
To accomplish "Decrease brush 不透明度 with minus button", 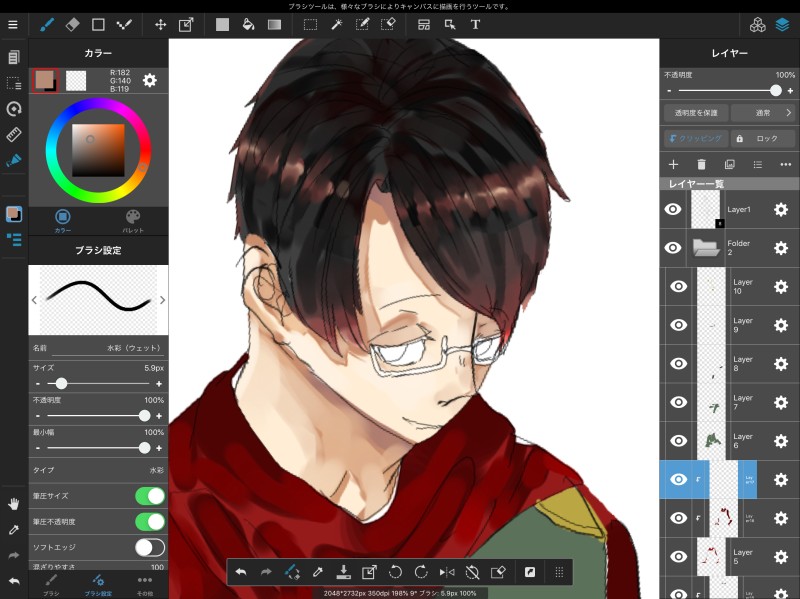I will point(38,416).
